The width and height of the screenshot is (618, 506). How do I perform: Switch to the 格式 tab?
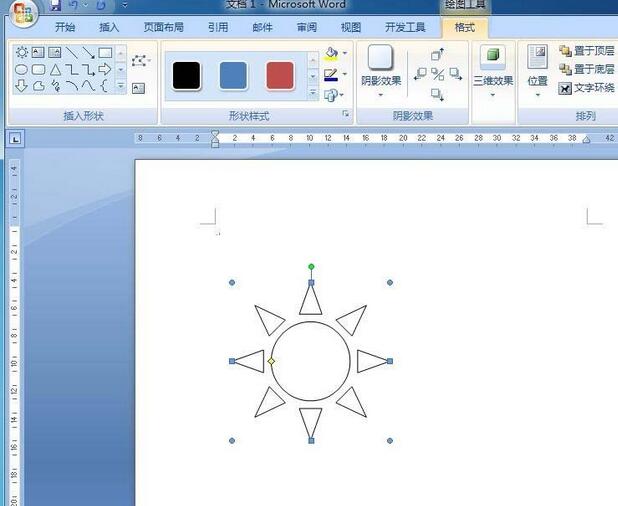point(465,28)
